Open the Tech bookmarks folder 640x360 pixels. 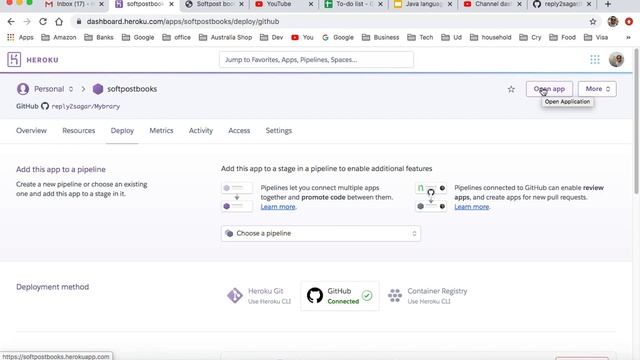(x=420, y=37)
